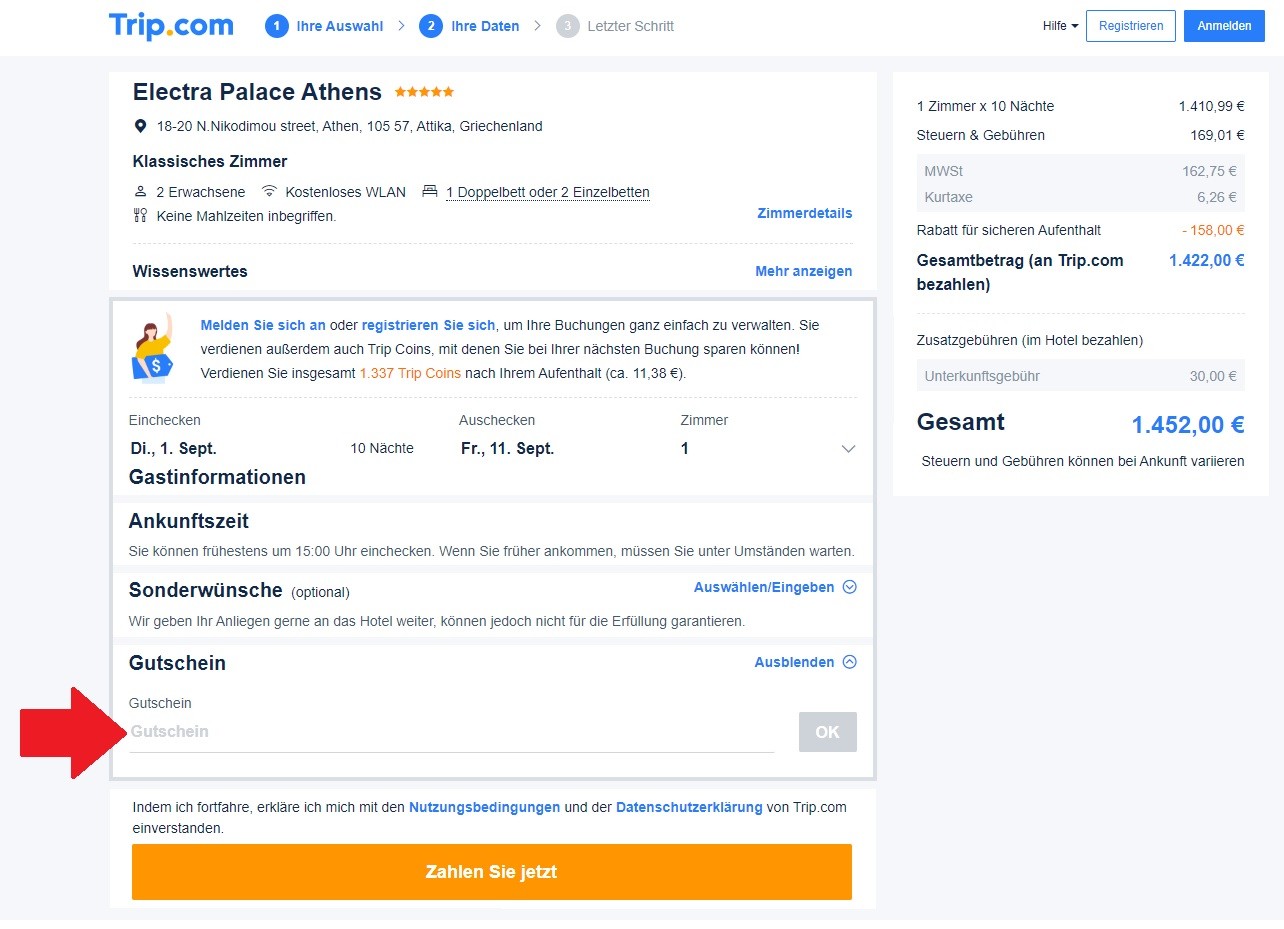1284x929 pixels.
Task: Click the Trip Coins promo illustration
Action: click(153, 346)
